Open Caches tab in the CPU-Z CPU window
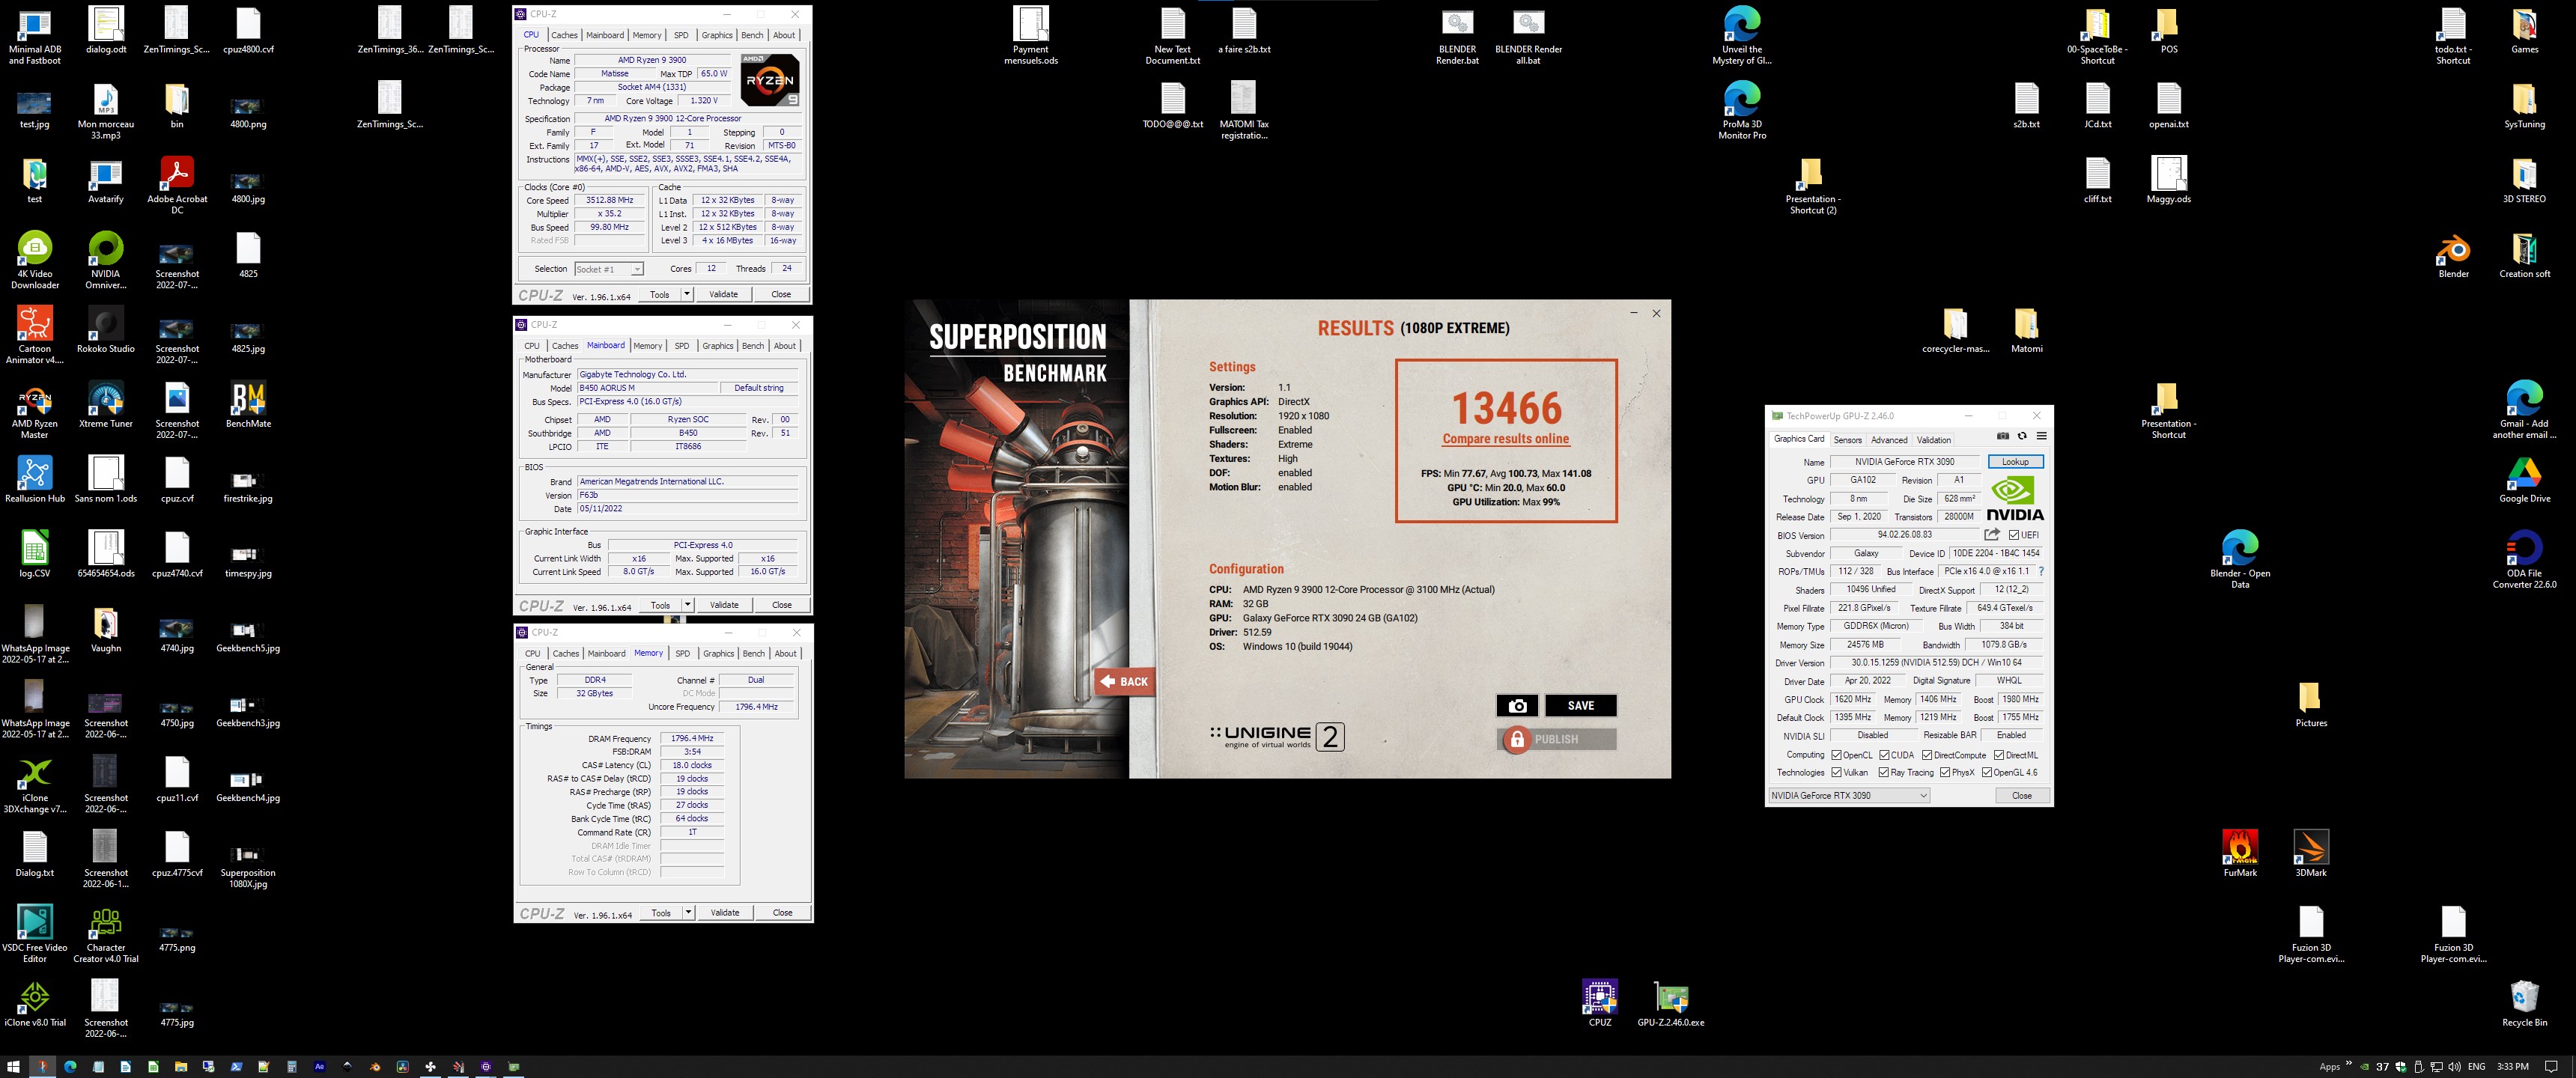Viewport: 2576px width, 1078px height. pyautogui.click(x=564, y=35)
